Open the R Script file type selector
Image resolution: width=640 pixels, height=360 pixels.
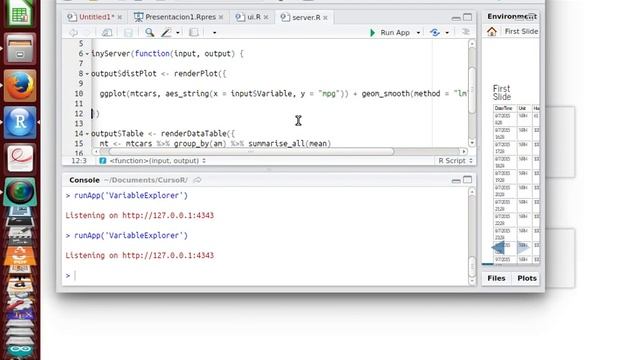pyautogui.click(x=455, y=161)
